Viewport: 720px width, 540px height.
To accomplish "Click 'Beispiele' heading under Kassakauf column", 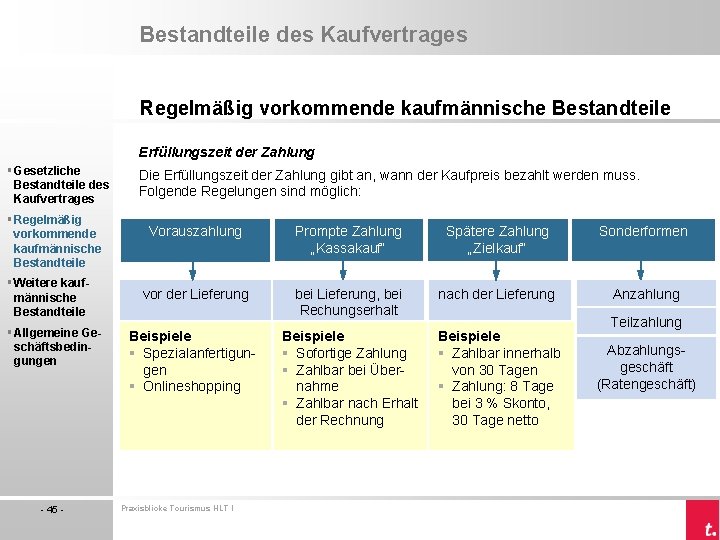I will click(313, 336).
